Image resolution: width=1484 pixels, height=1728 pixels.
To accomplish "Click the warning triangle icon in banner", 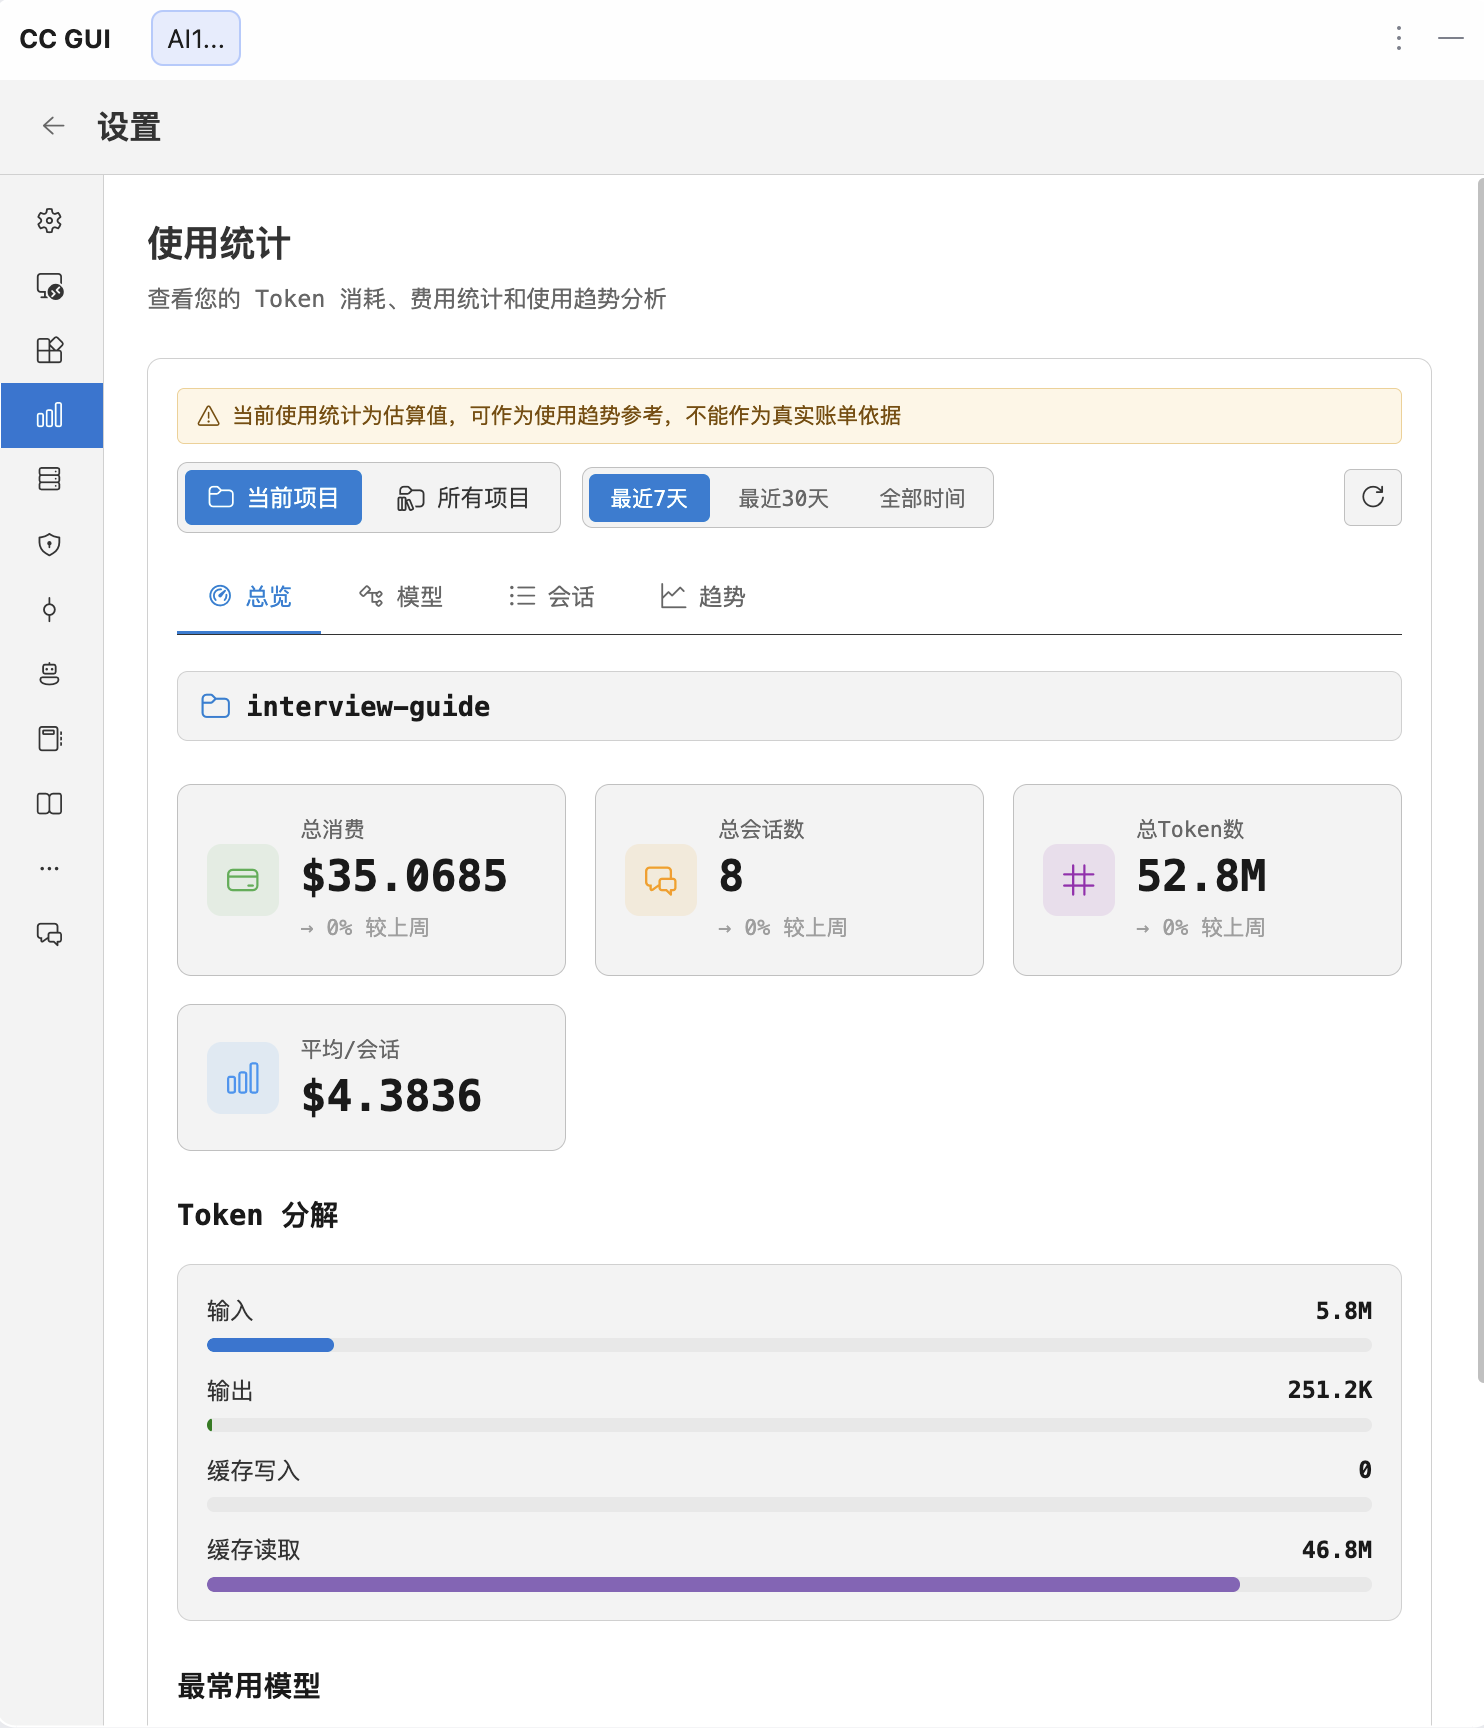I will pos(208,416).
